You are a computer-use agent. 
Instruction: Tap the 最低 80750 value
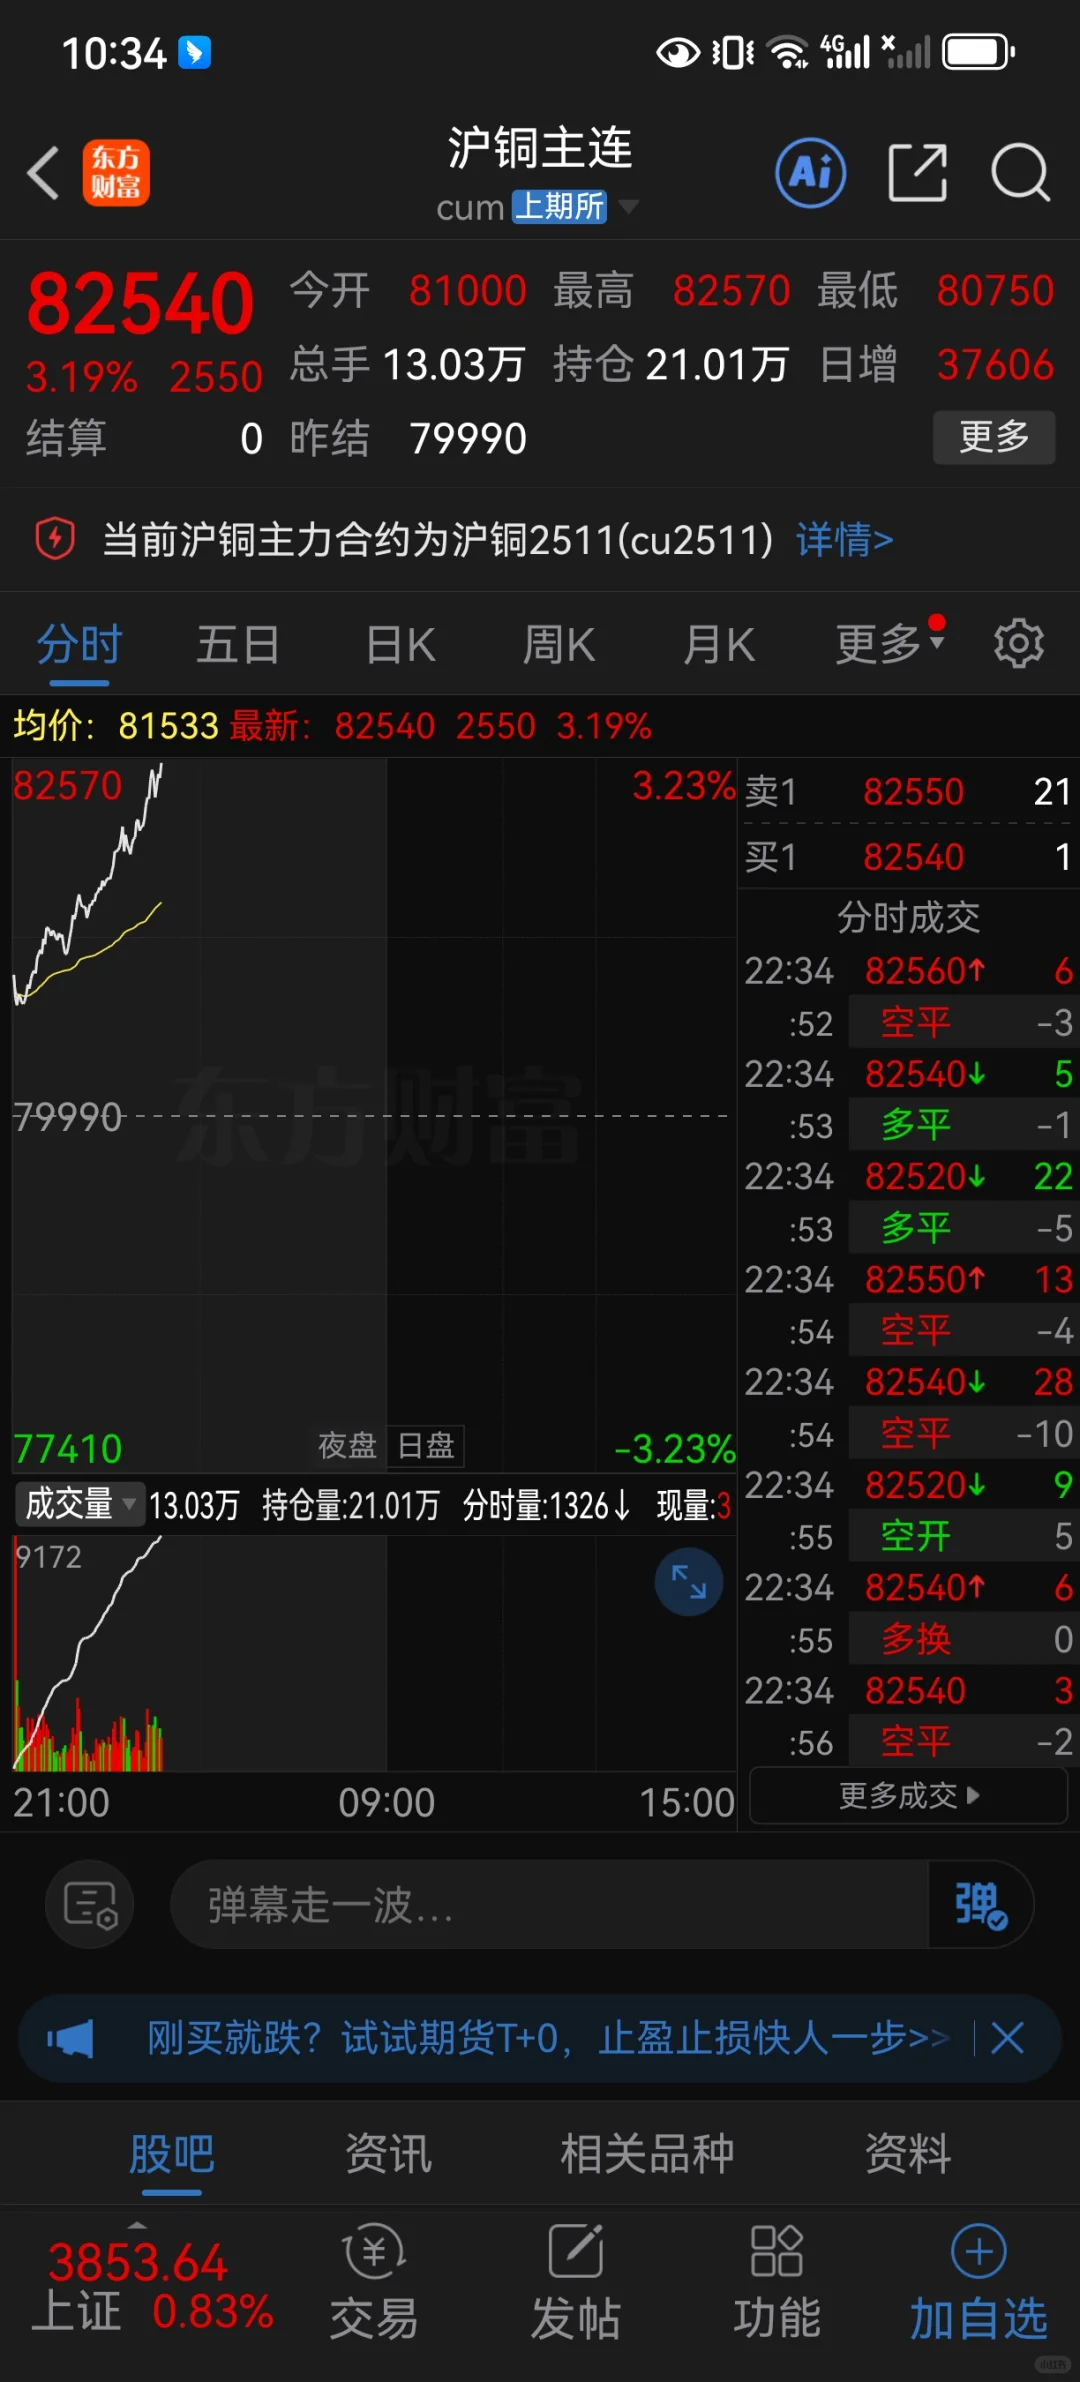tap(995, 291)
